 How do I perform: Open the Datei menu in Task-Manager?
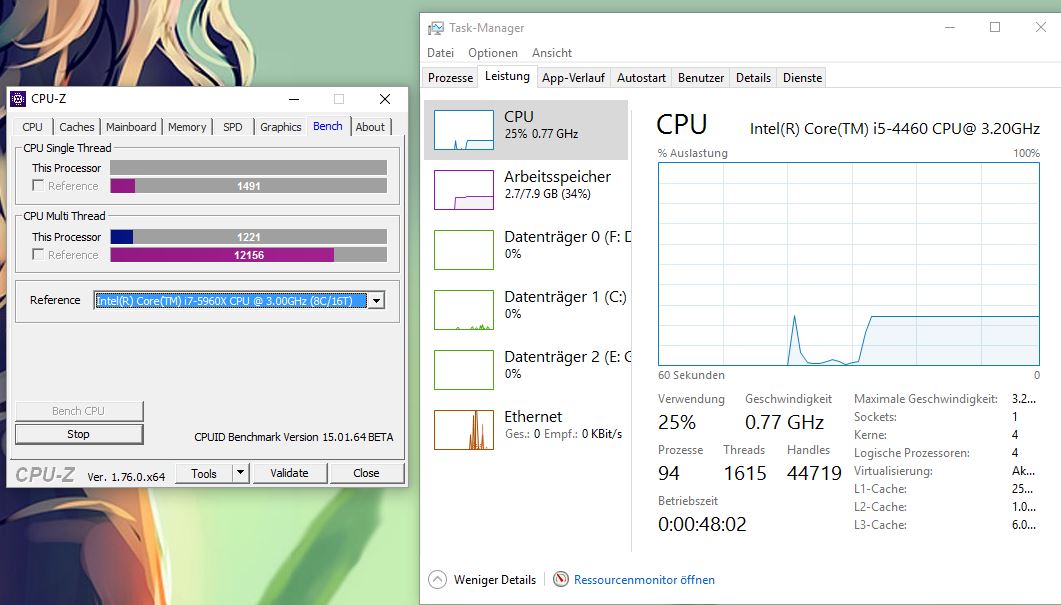[441, 53]
